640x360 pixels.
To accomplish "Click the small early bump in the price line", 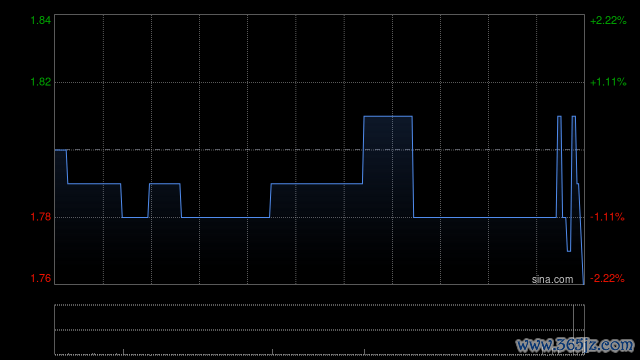I will click(x=165, y=184).
